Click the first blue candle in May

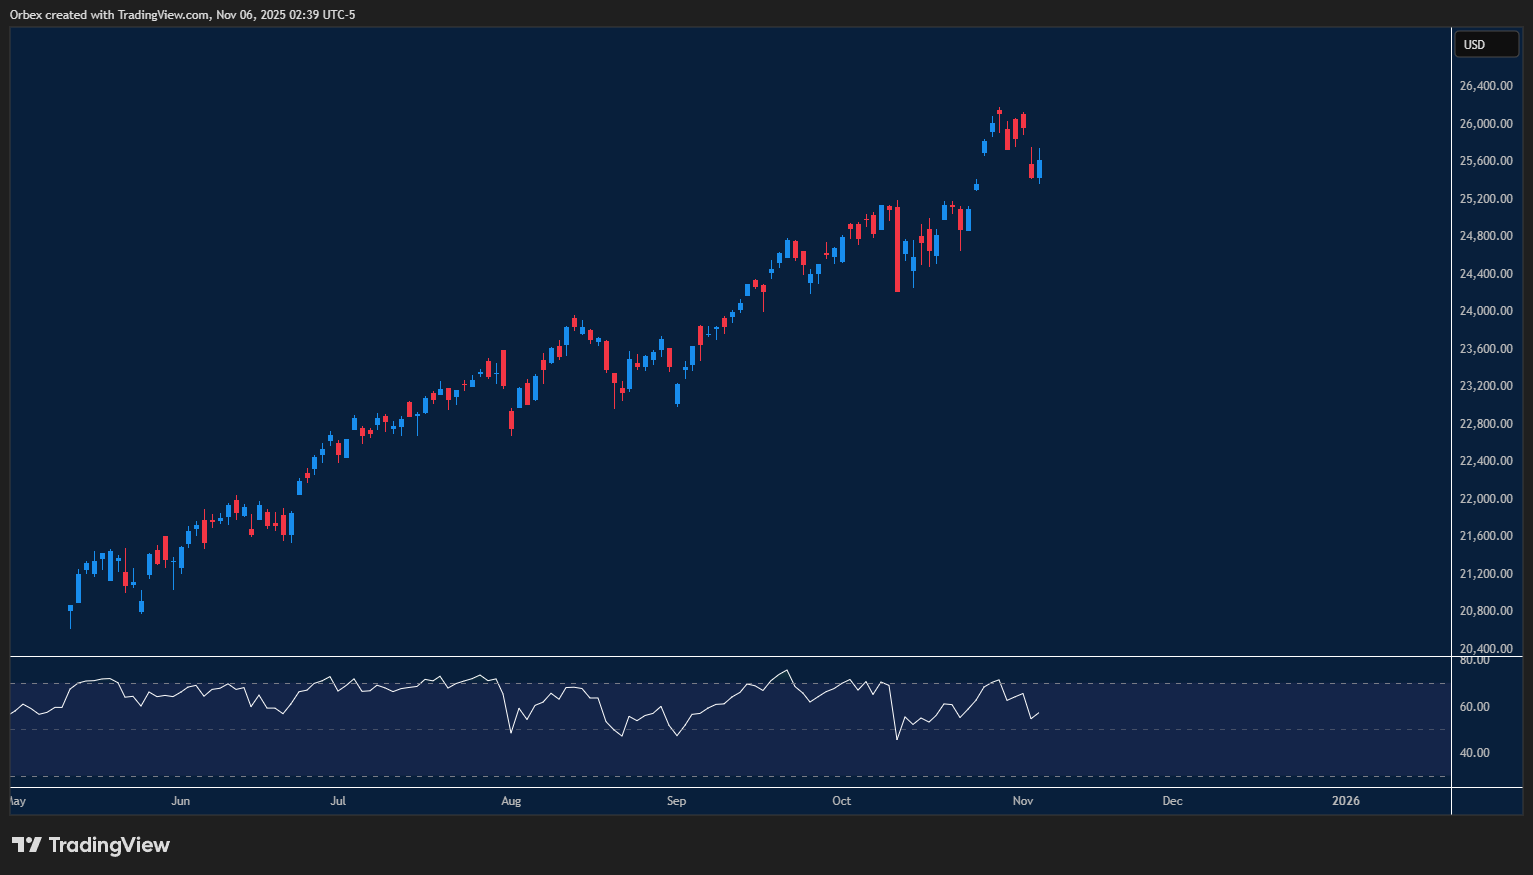70,608
